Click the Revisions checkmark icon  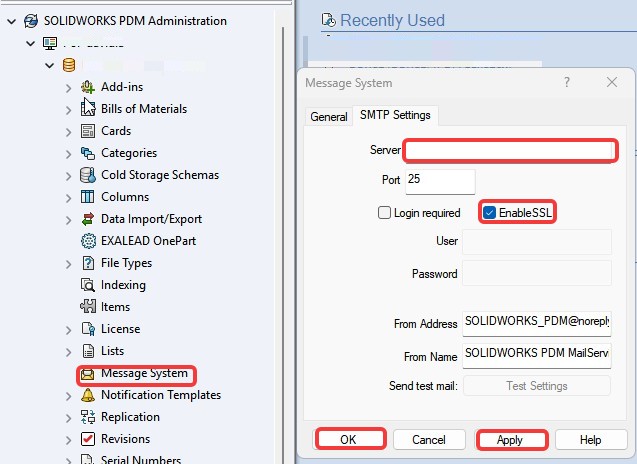pos(88,439)
